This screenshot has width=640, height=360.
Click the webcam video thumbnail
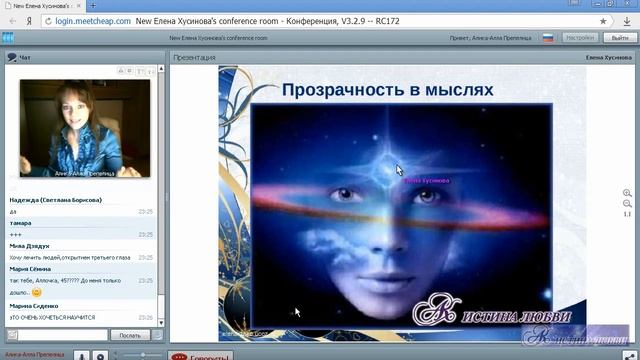85,129
